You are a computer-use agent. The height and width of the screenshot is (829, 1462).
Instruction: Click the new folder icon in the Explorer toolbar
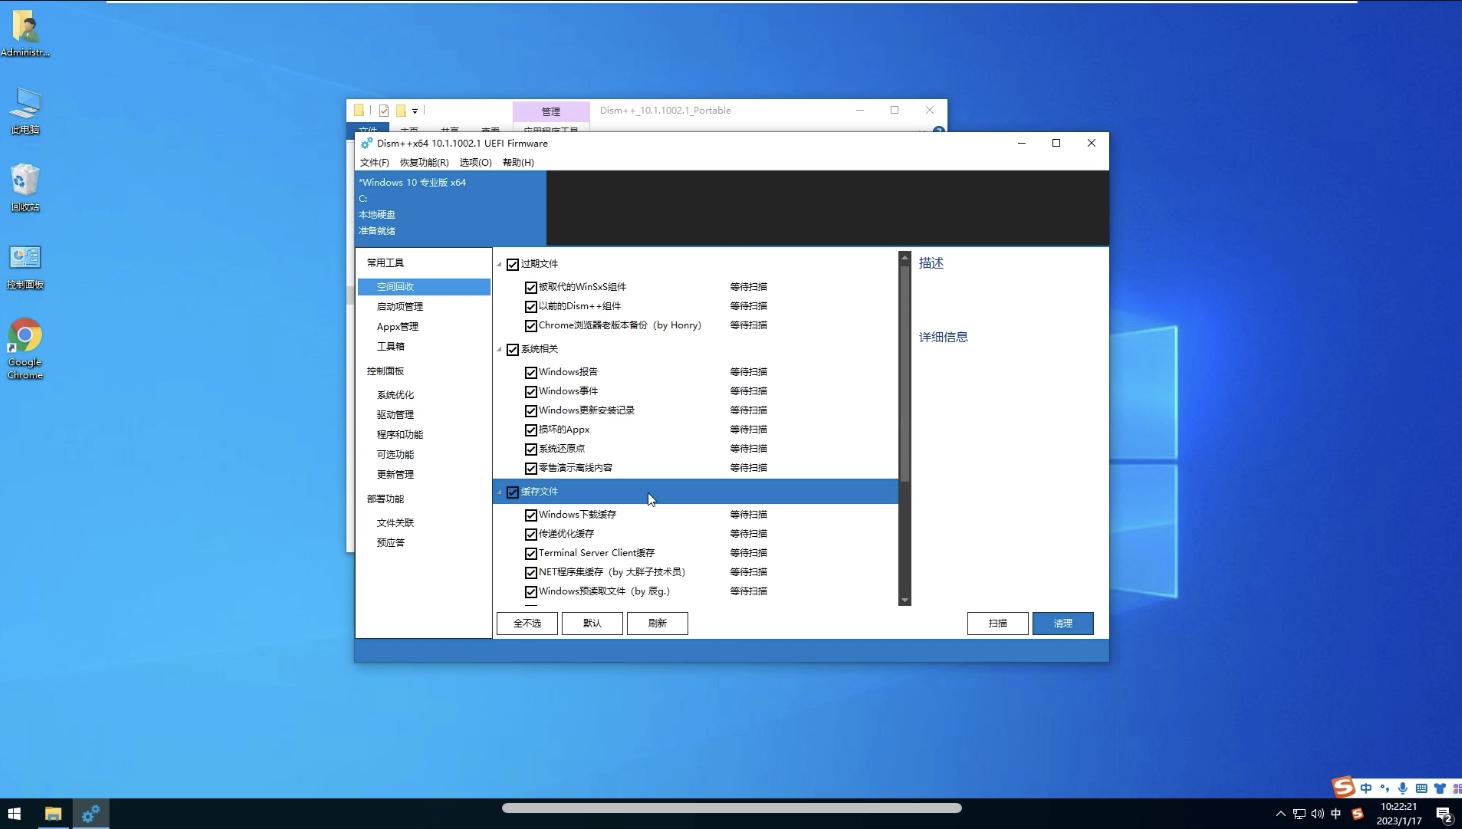tap(401, 110)
